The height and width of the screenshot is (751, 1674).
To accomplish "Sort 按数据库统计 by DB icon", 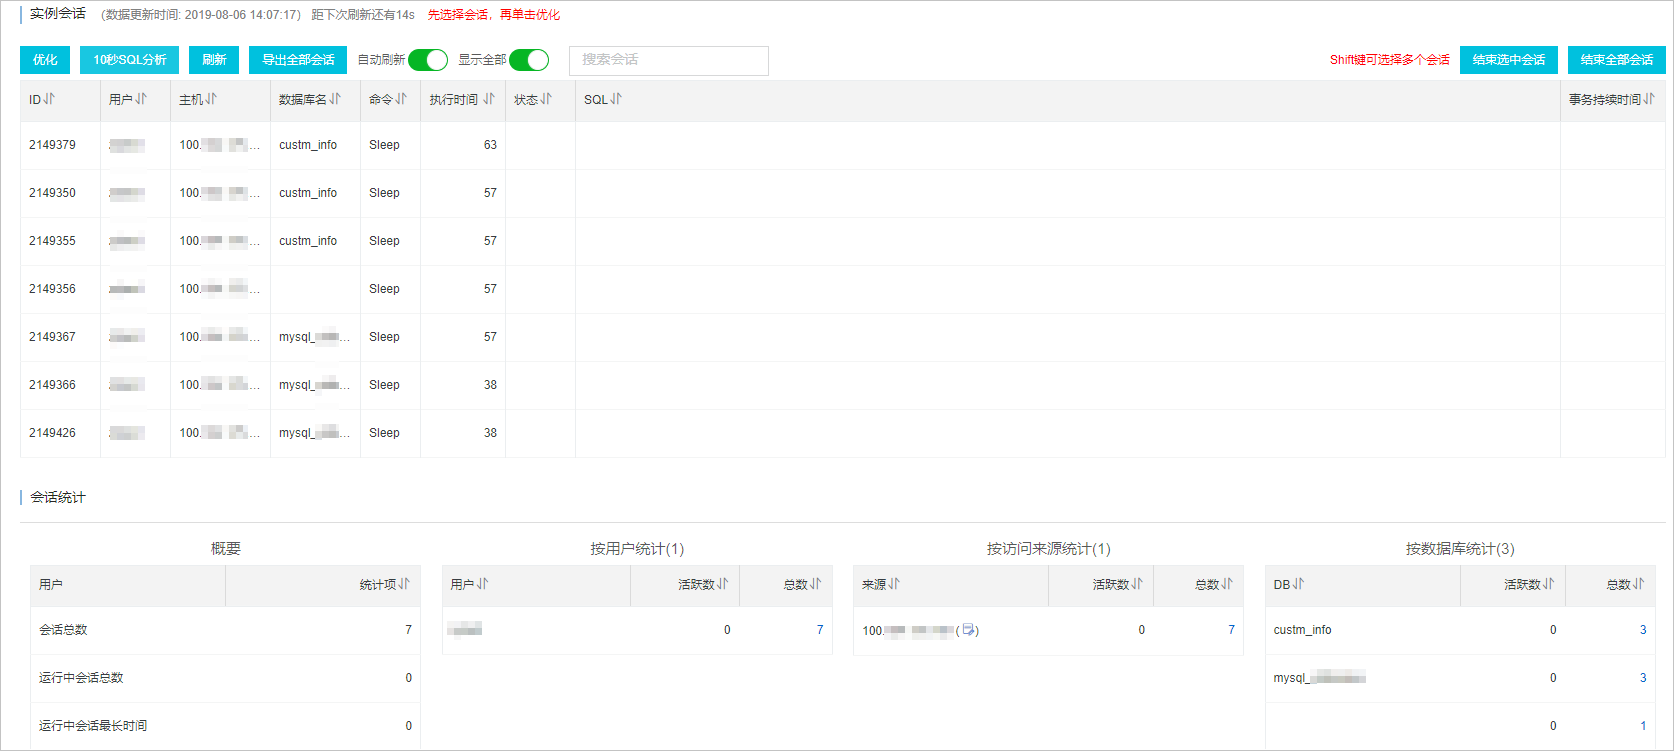I will tap(1299, 584).
